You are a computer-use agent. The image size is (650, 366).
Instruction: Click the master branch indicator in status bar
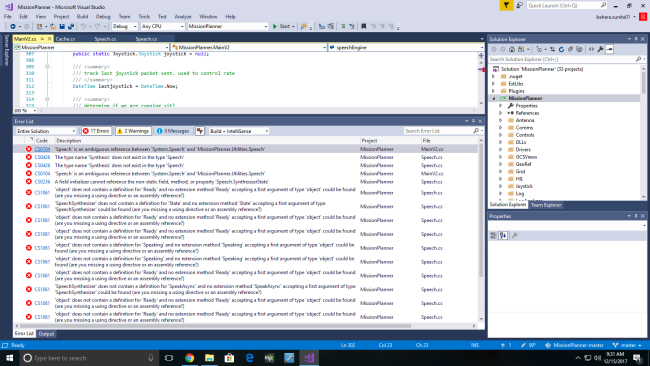pos(627,345)
